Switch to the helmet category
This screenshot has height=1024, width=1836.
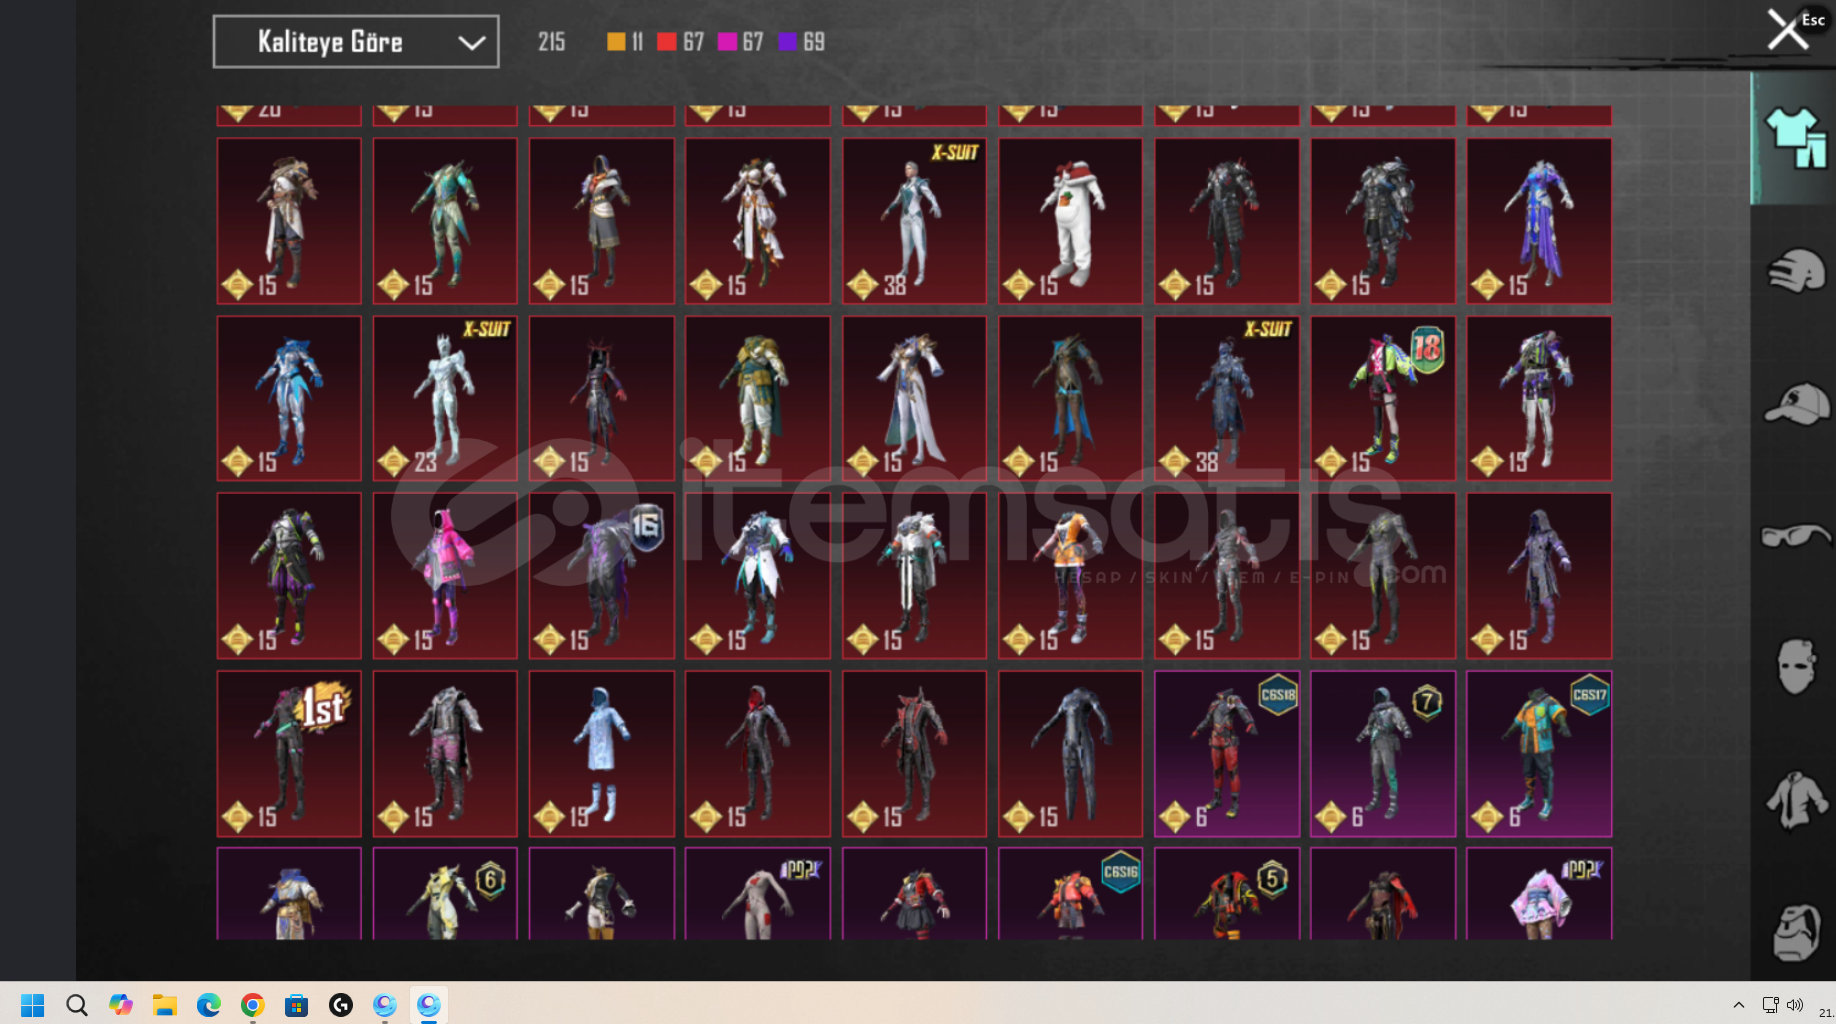[1795, 271]
